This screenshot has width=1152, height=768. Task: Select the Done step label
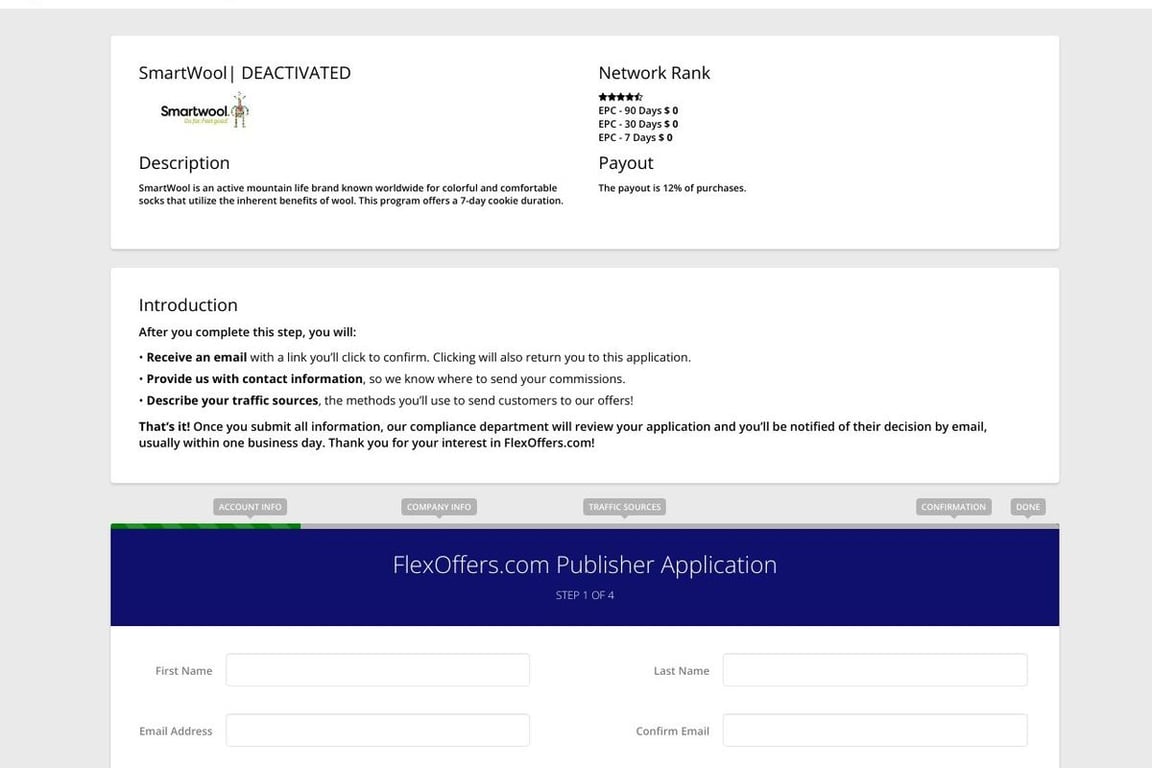click(1028, 506)
